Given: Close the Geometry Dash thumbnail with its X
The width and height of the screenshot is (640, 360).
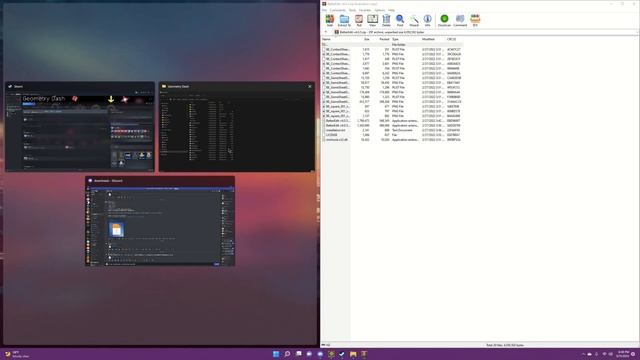Looking at the screenshot, I should [x=309, y=87].
